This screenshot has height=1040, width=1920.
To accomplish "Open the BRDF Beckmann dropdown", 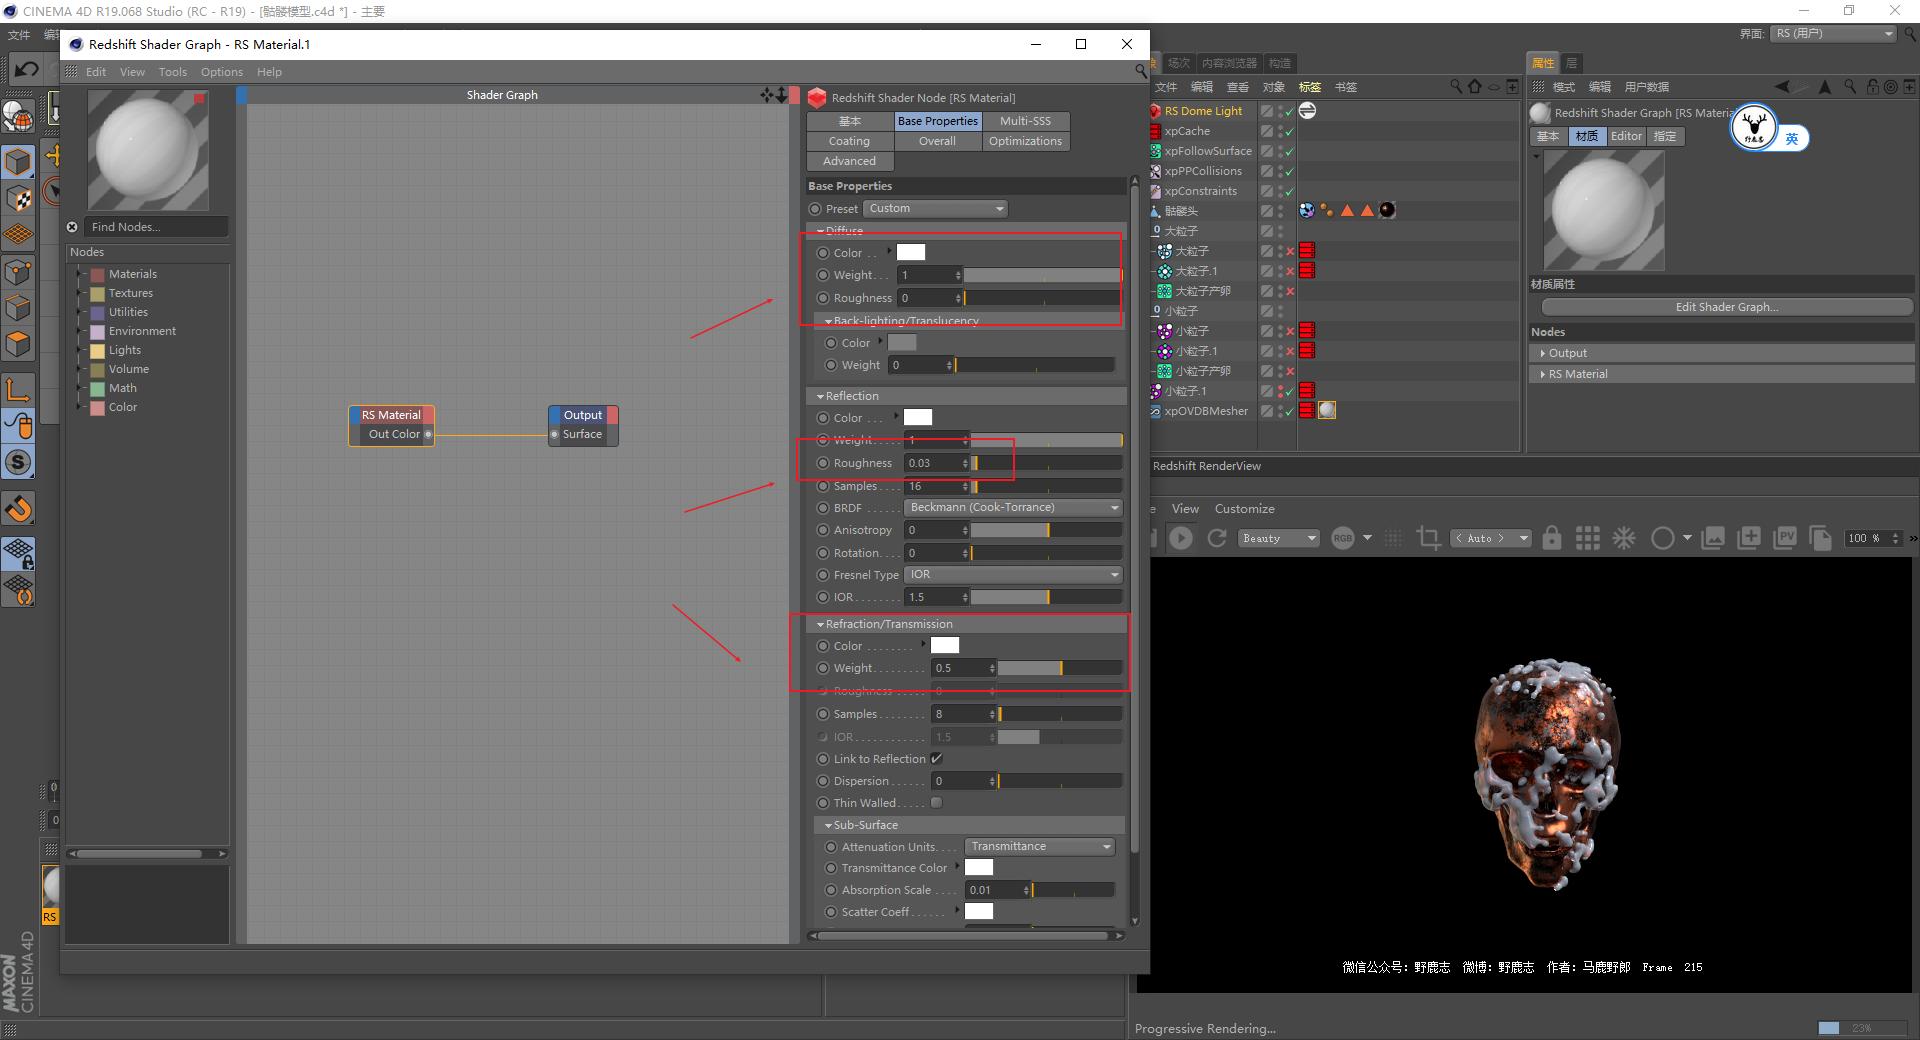I will tap(1012, 508).
